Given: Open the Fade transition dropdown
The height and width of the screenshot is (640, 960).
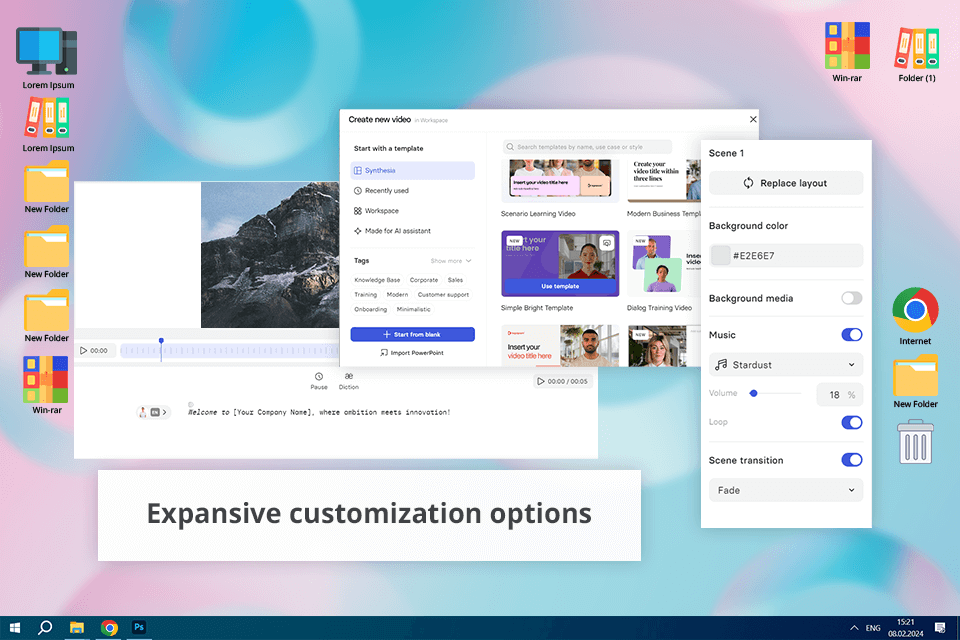Looking at the screenshot, I should click(x=786, y=490).
